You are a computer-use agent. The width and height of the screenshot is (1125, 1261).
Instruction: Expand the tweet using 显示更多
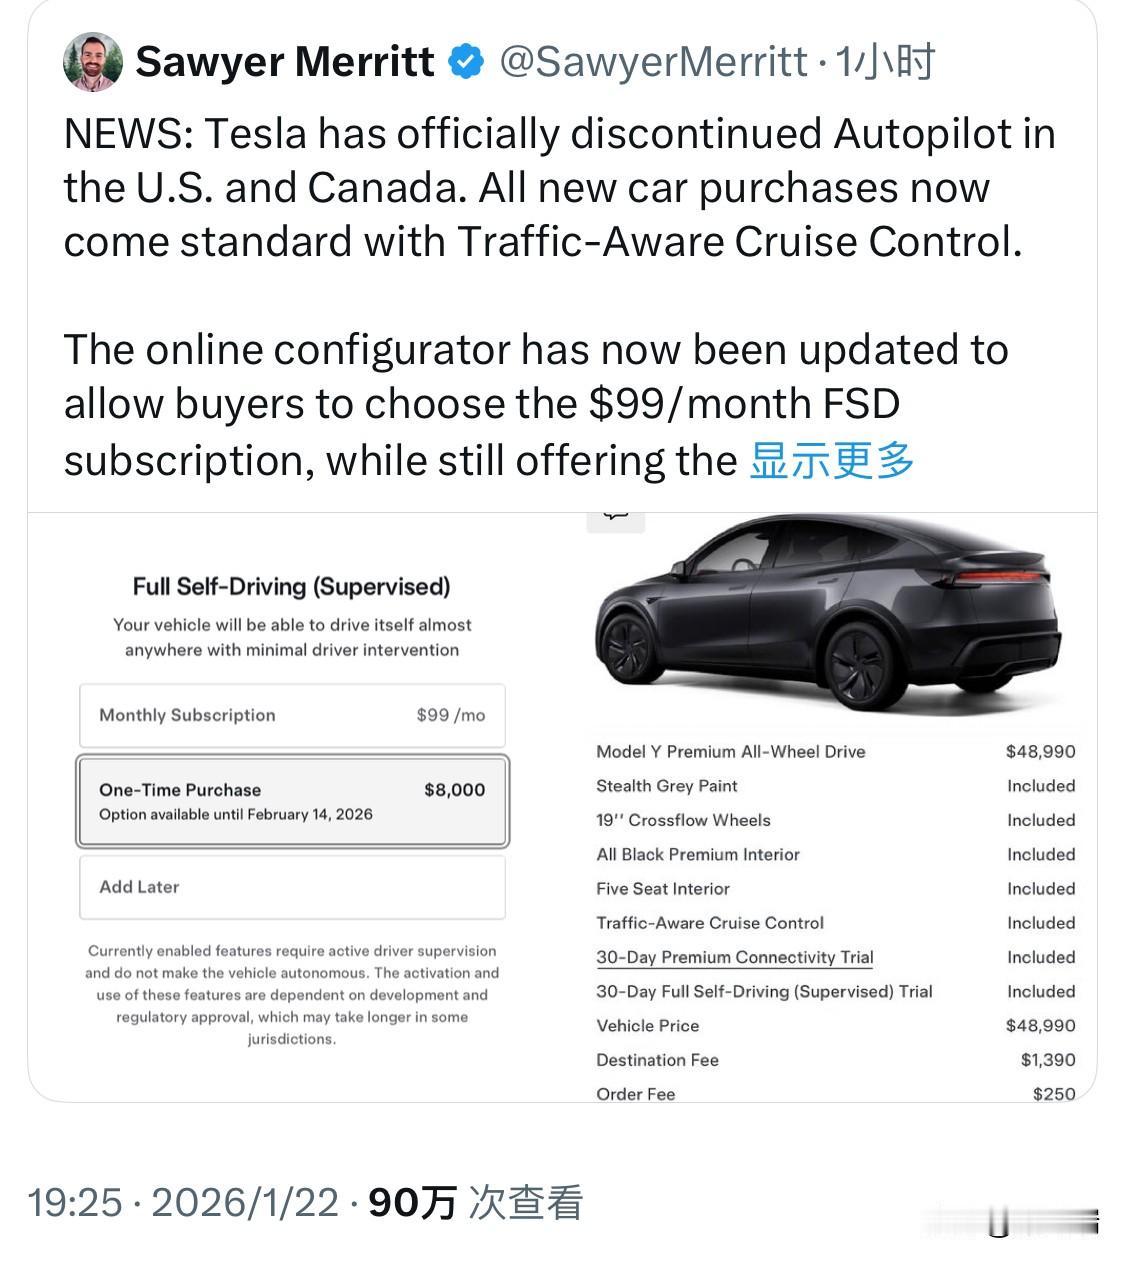[832, 461]
